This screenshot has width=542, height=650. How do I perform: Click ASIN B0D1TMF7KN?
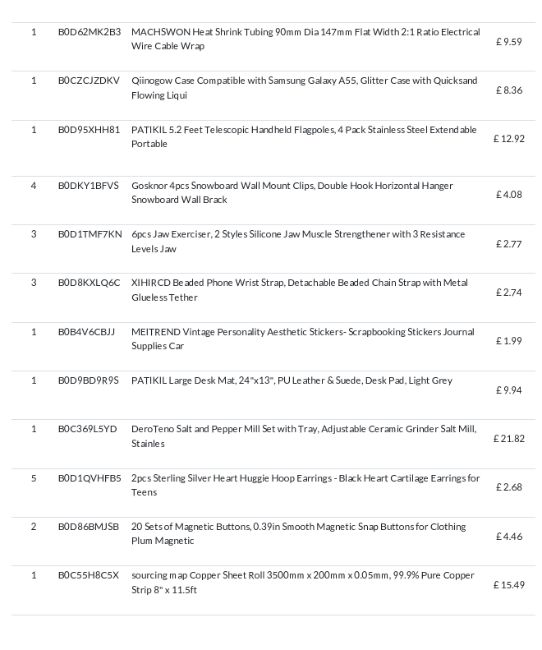(90, 234)
